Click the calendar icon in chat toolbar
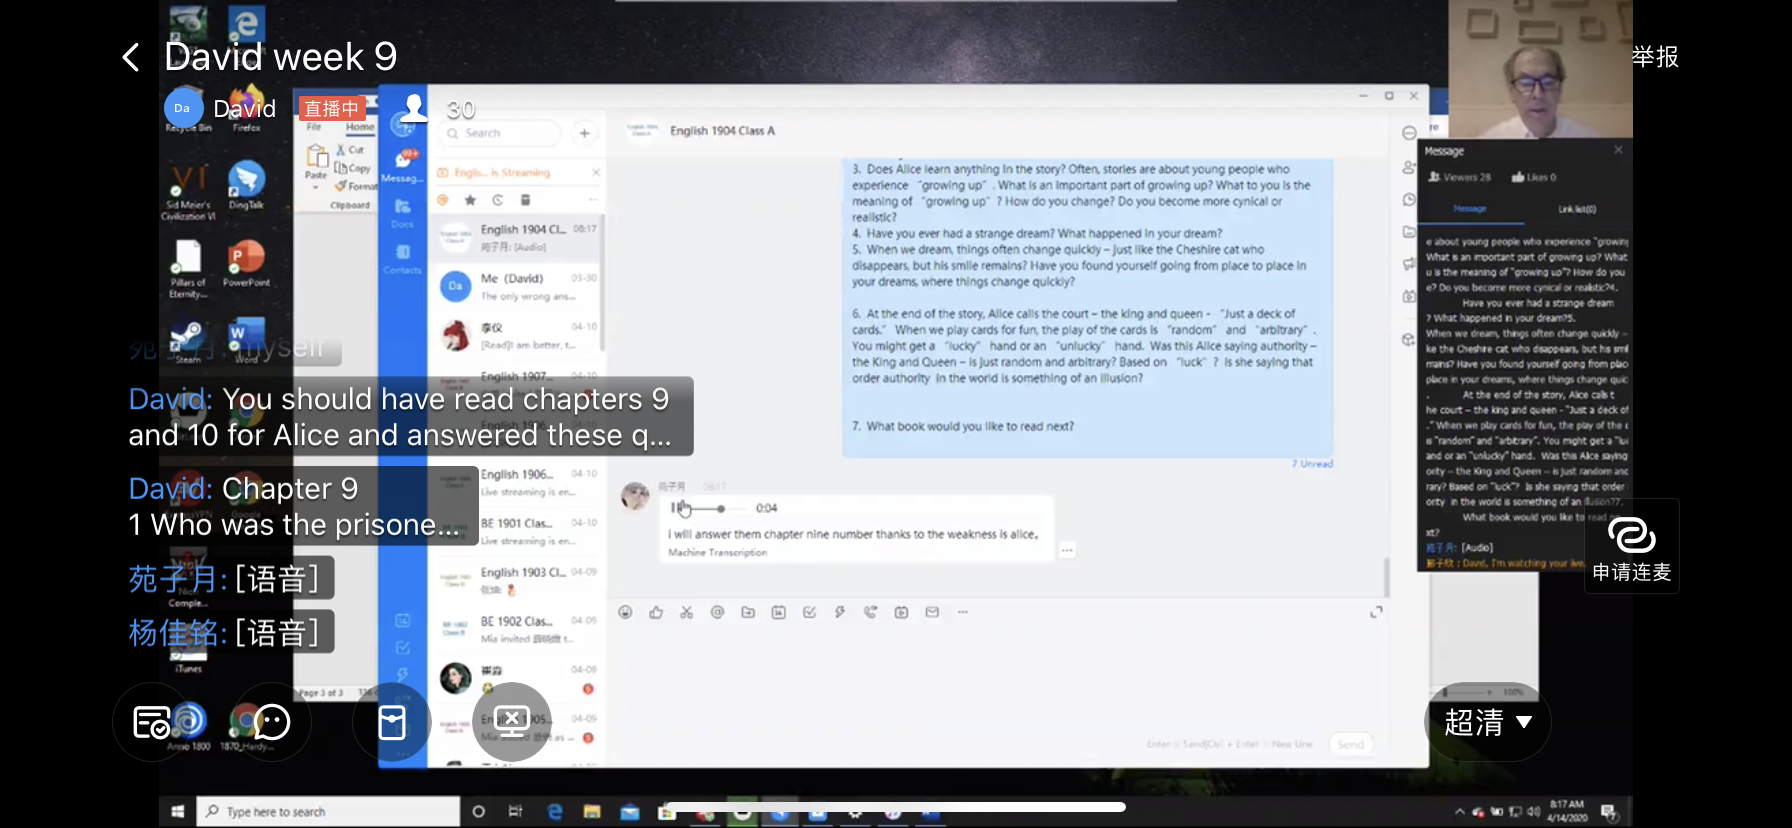Image resolution: width=1792 pixels, height=828 pixels. (779, 612)
